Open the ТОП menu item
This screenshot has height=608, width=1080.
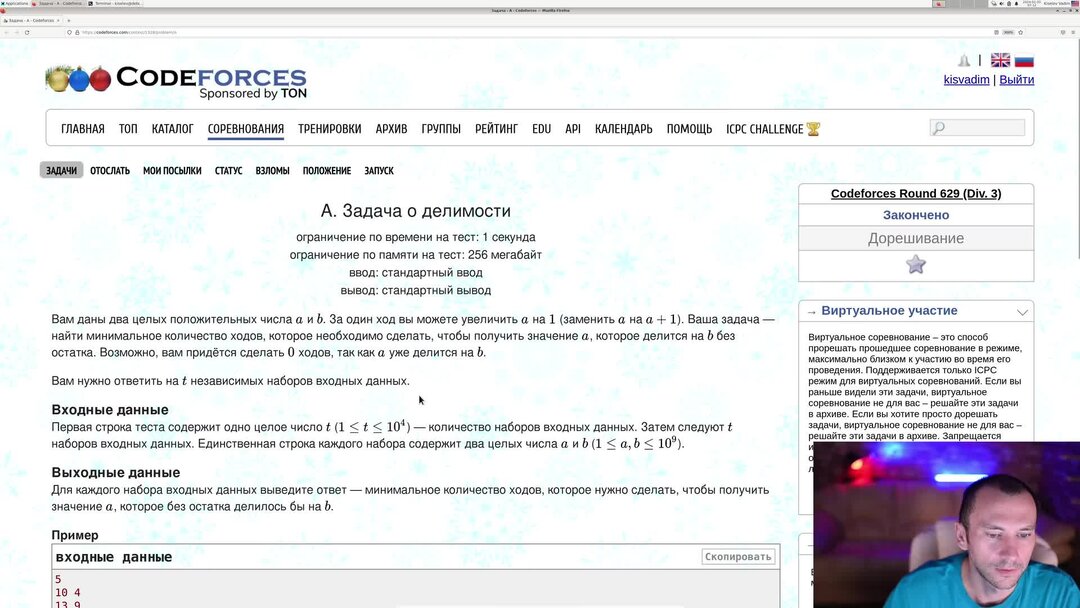128,129
